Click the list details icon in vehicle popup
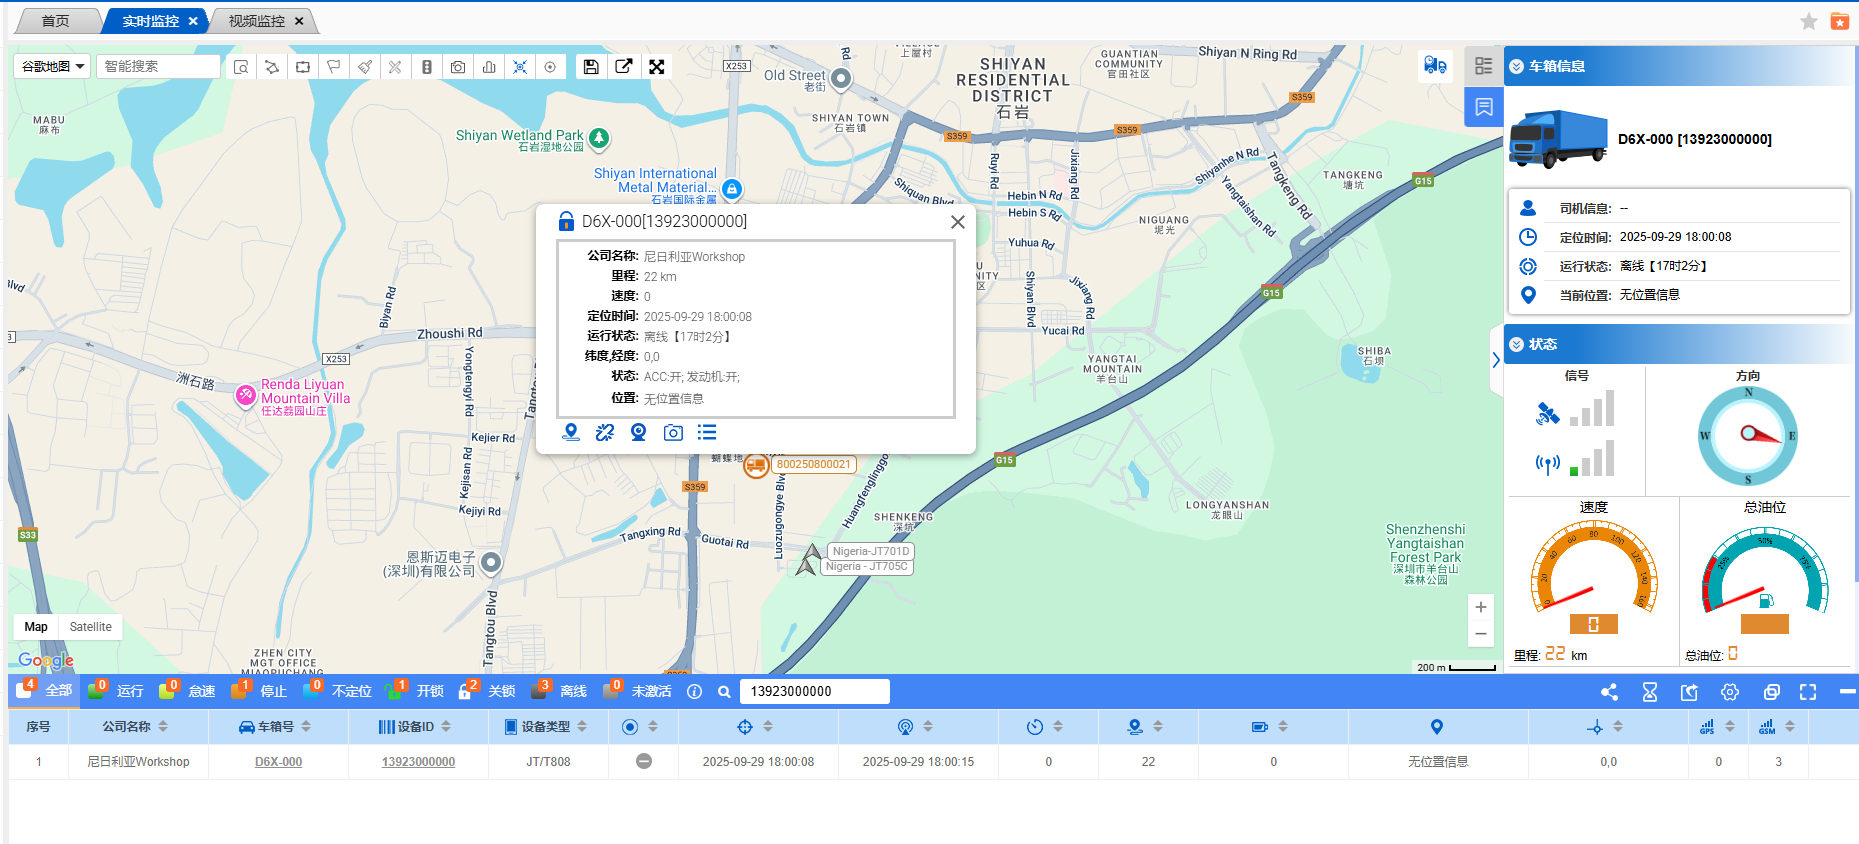This screenshot has height=844, width=1859. pos(707,433)
